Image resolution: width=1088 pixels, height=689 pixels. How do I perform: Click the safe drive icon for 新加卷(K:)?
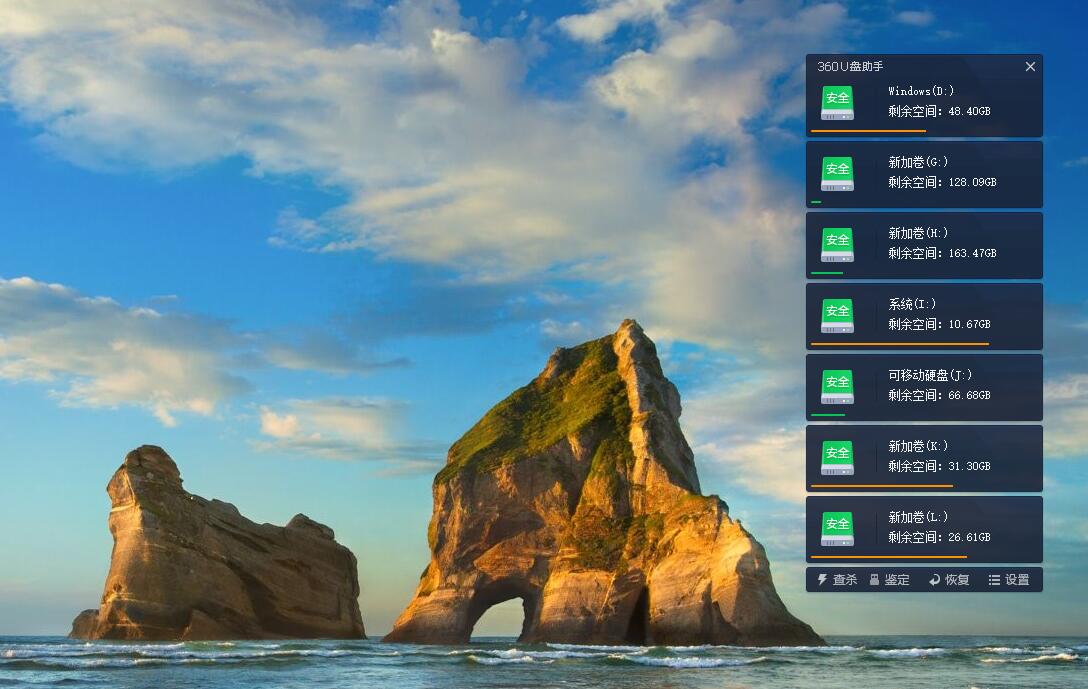[838, 458]
